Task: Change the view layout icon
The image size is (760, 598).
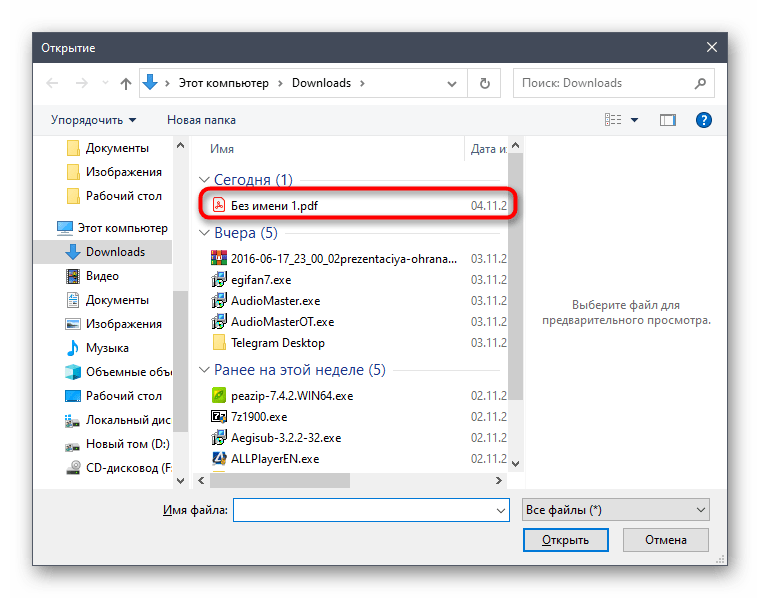Action: point(613,119)
